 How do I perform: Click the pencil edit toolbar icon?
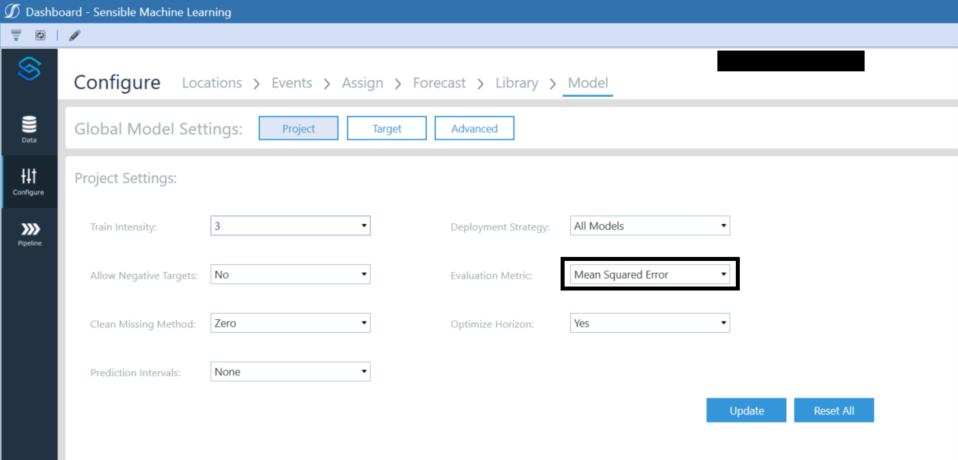click(75, 36)
